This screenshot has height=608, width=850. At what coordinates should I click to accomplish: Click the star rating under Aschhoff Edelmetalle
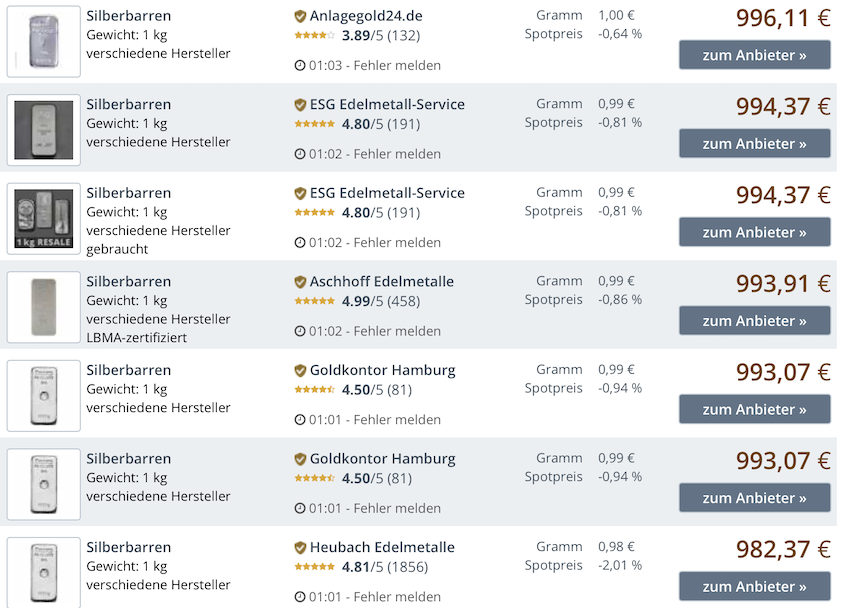pyautogui.click(x=315, y=301)
